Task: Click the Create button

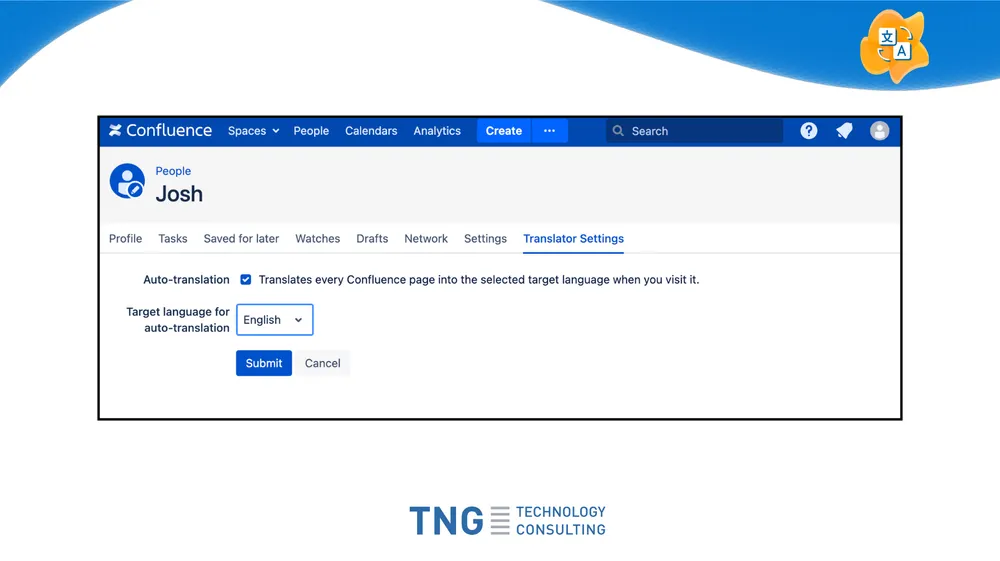Action: click(x=503, y=131)
